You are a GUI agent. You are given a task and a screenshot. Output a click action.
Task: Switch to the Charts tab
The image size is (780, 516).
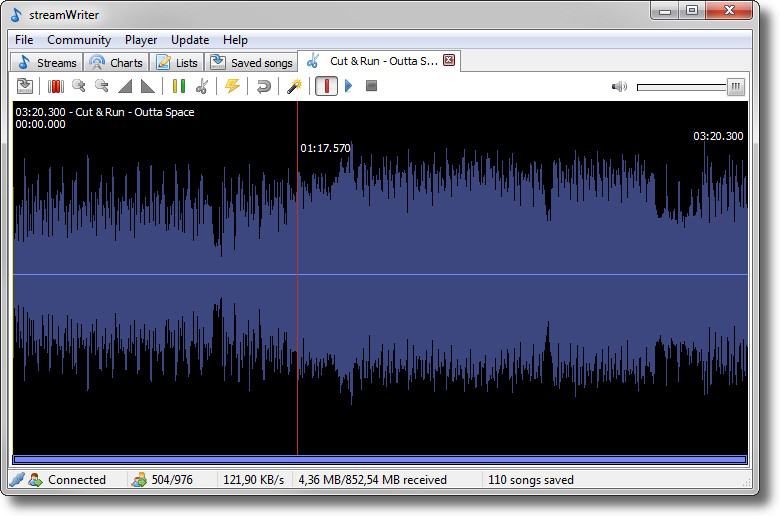tap(116, 63)
